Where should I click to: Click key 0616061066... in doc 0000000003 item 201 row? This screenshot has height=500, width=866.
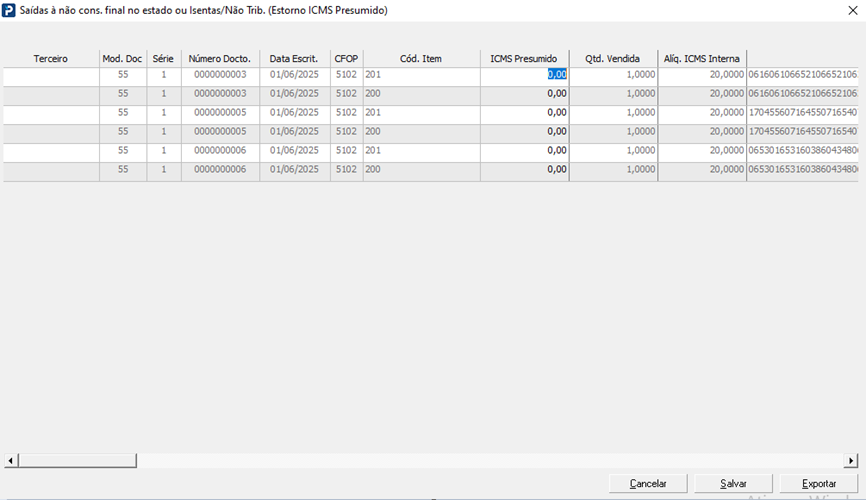(x=802, y=75)
